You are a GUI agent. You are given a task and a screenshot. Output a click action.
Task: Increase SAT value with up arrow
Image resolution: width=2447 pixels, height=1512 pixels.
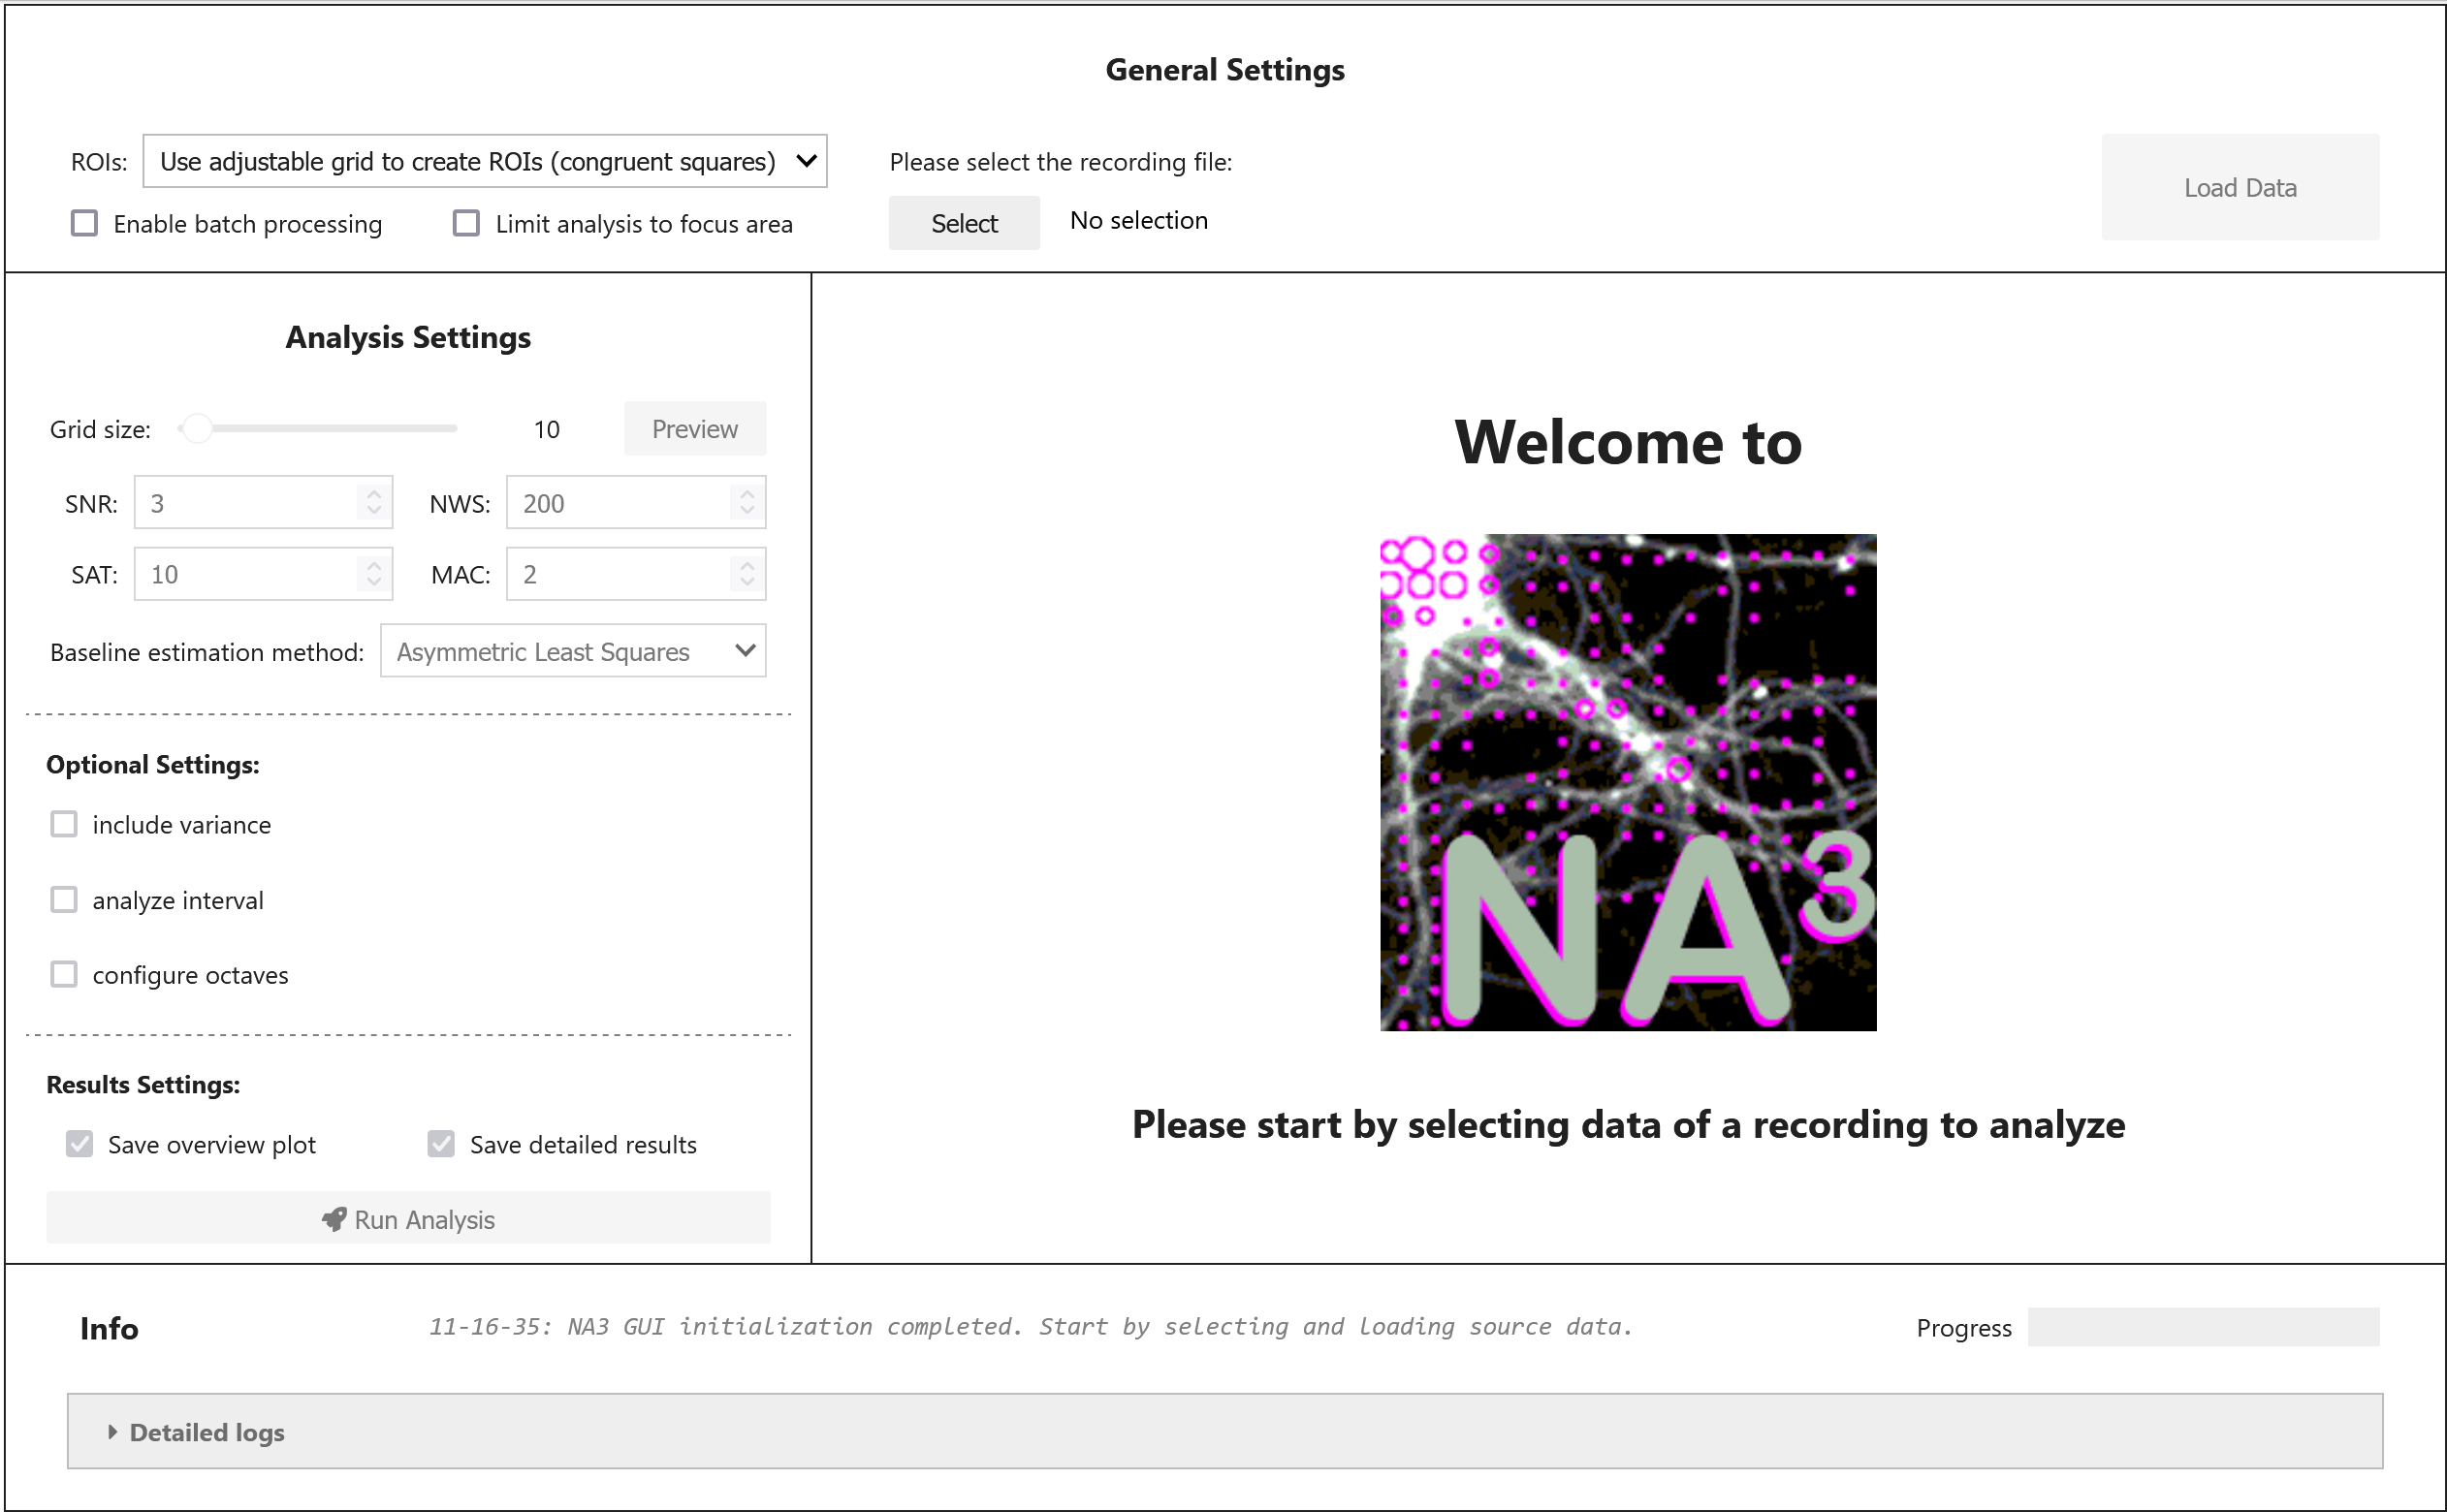point(373,565)
